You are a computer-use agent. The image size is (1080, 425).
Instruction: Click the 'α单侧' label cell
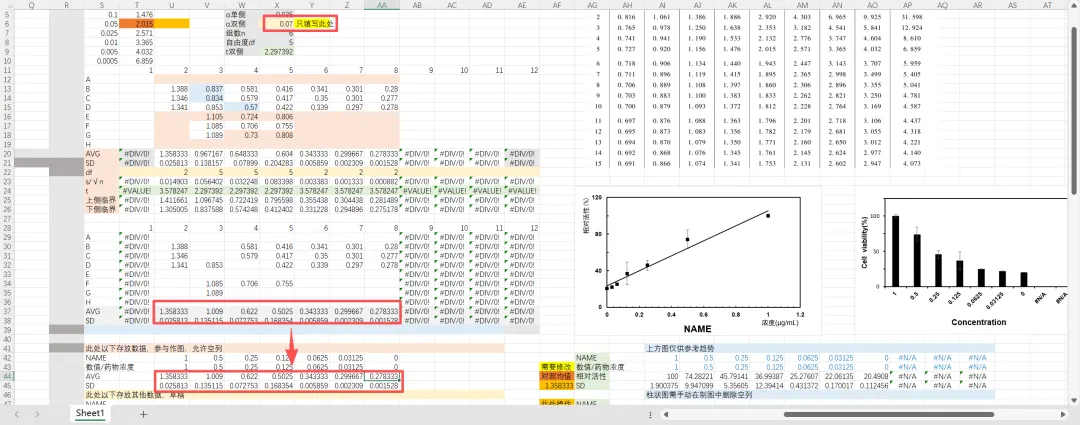[x=242, y=14]
